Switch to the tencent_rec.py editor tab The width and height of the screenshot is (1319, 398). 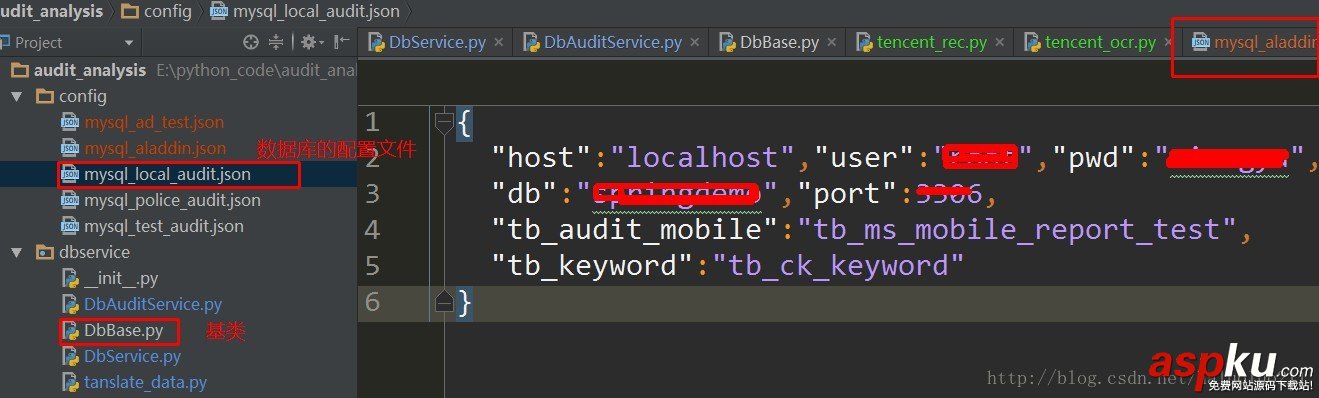pyautogui.click(x=932, y=43)
